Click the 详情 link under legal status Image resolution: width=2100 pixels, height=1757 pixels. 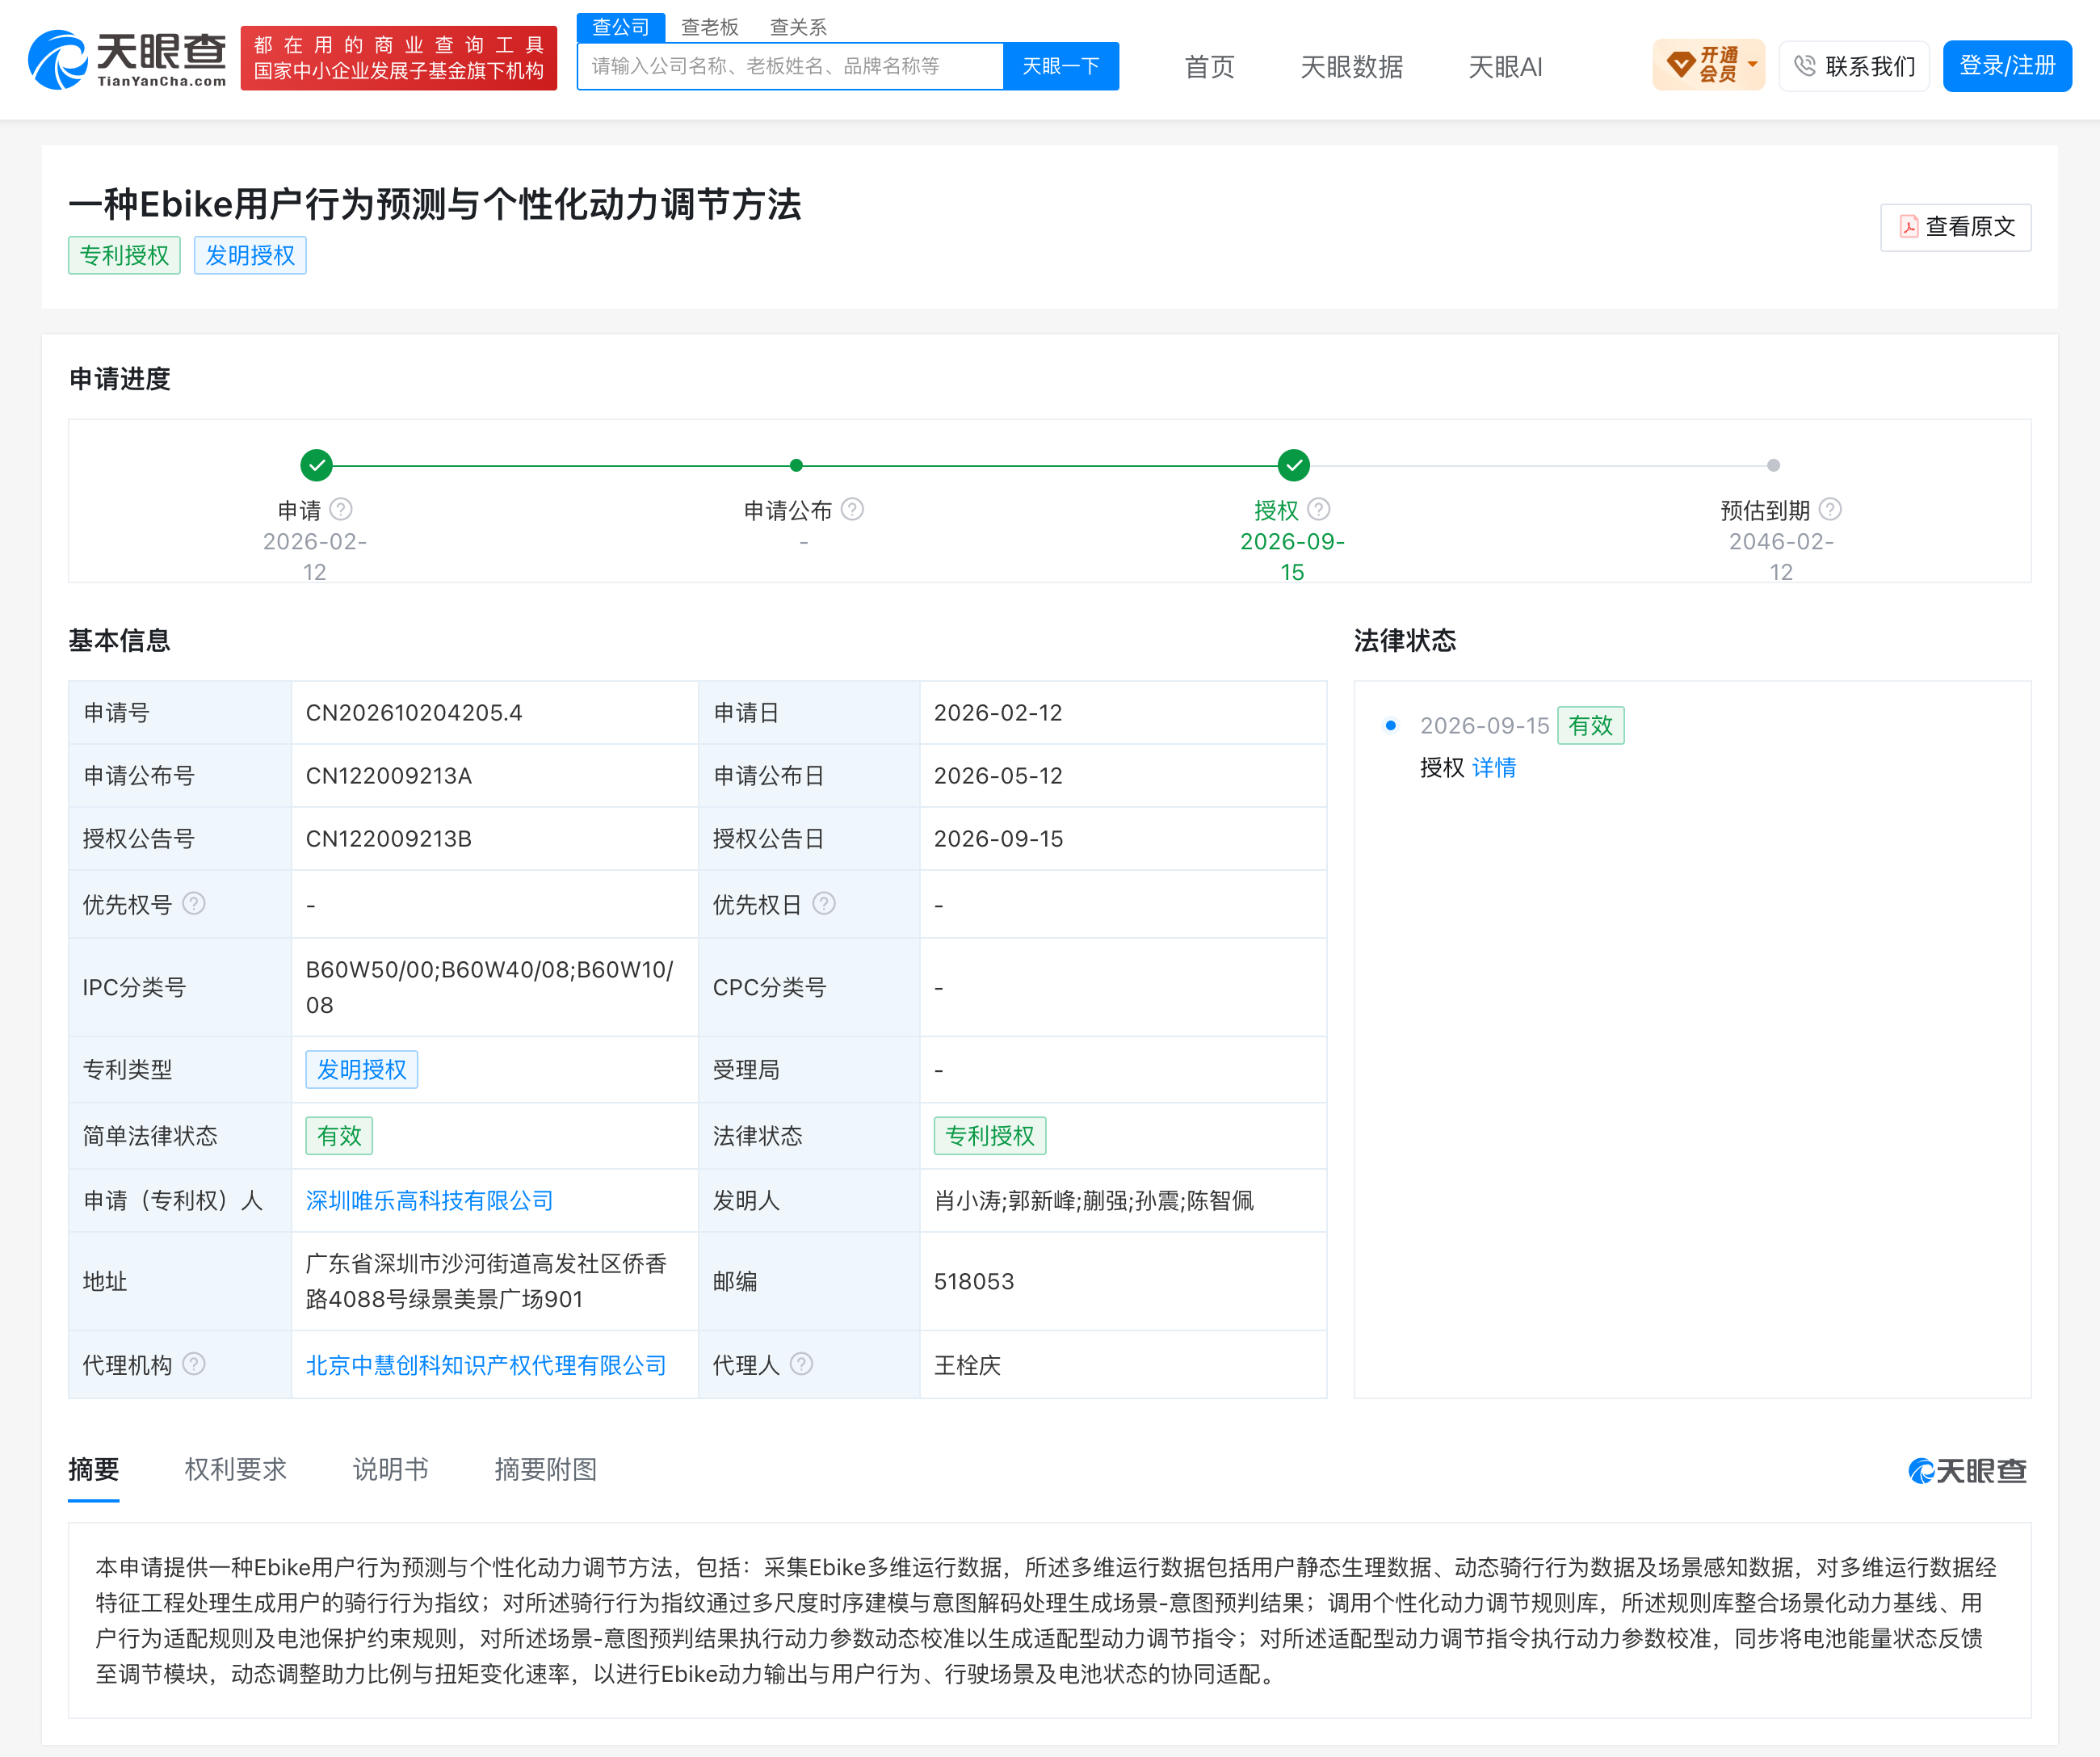1494,767
